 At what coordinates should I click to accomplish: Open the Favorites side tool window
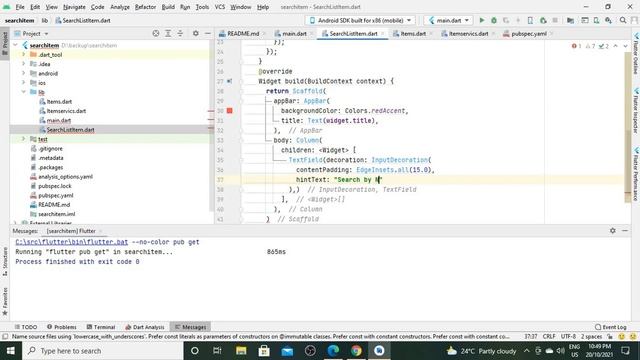5,301
